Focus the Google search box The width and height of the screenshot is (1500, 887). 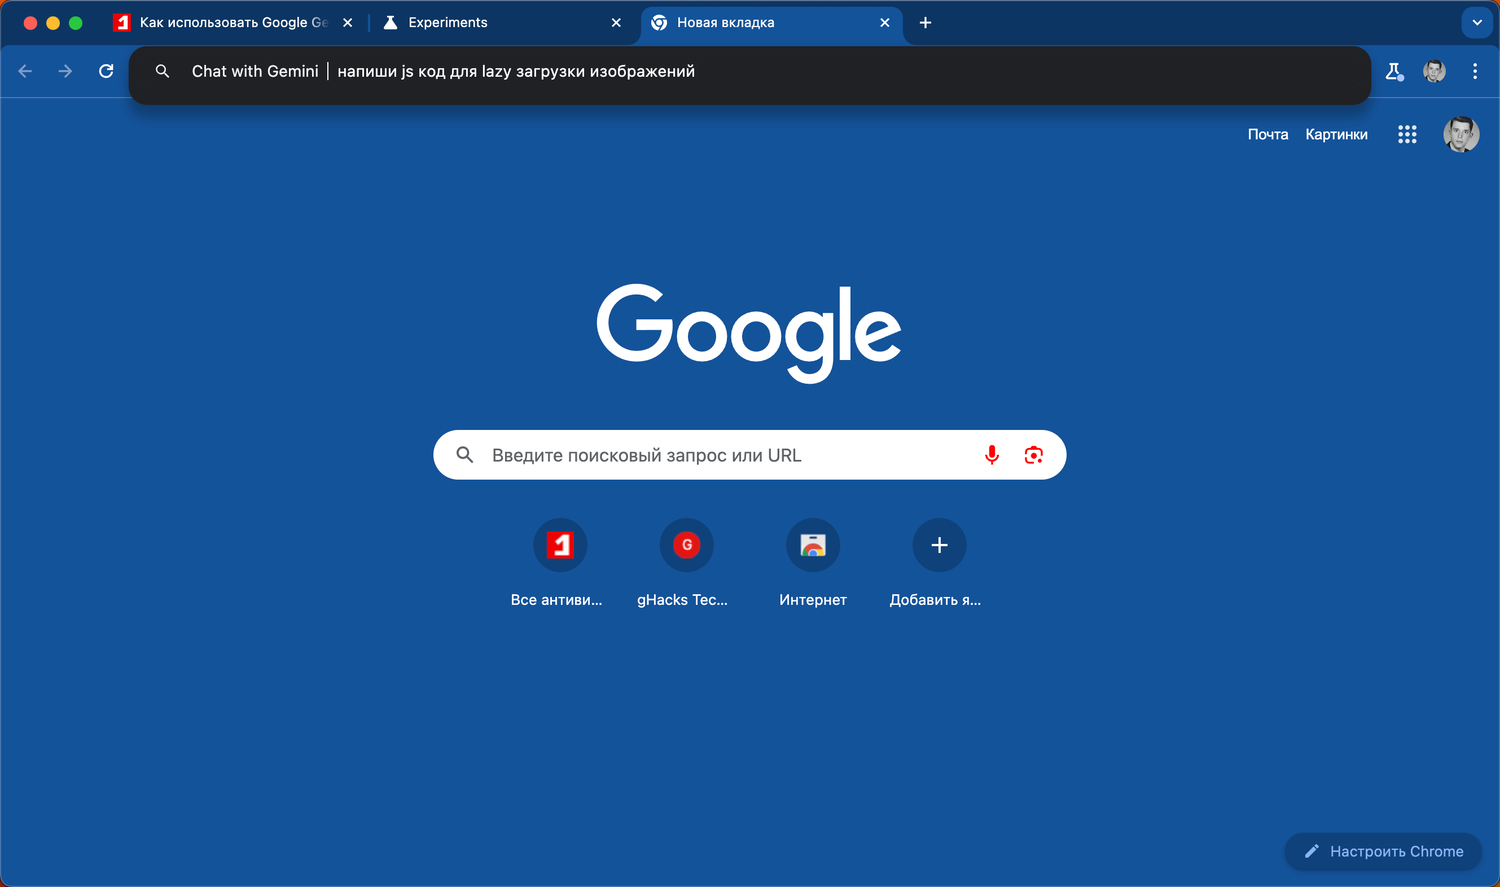click(x=749, y=455)
